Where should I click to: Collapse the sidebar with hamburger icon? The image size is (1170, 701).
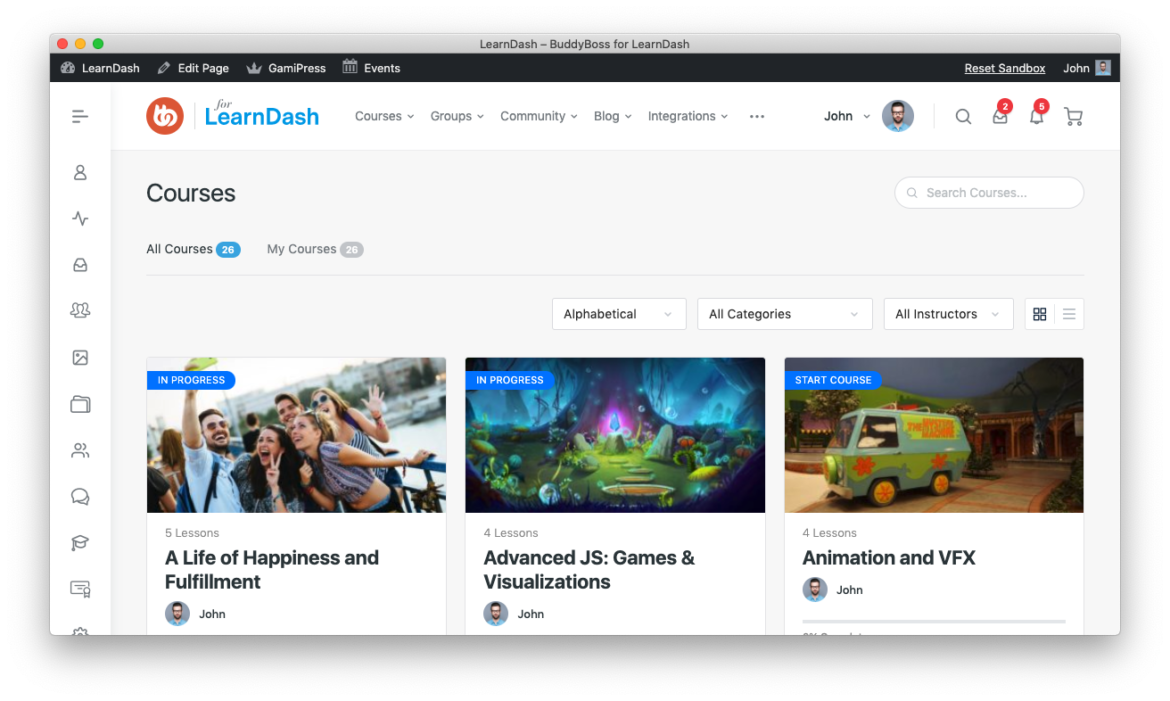(80, 117)
